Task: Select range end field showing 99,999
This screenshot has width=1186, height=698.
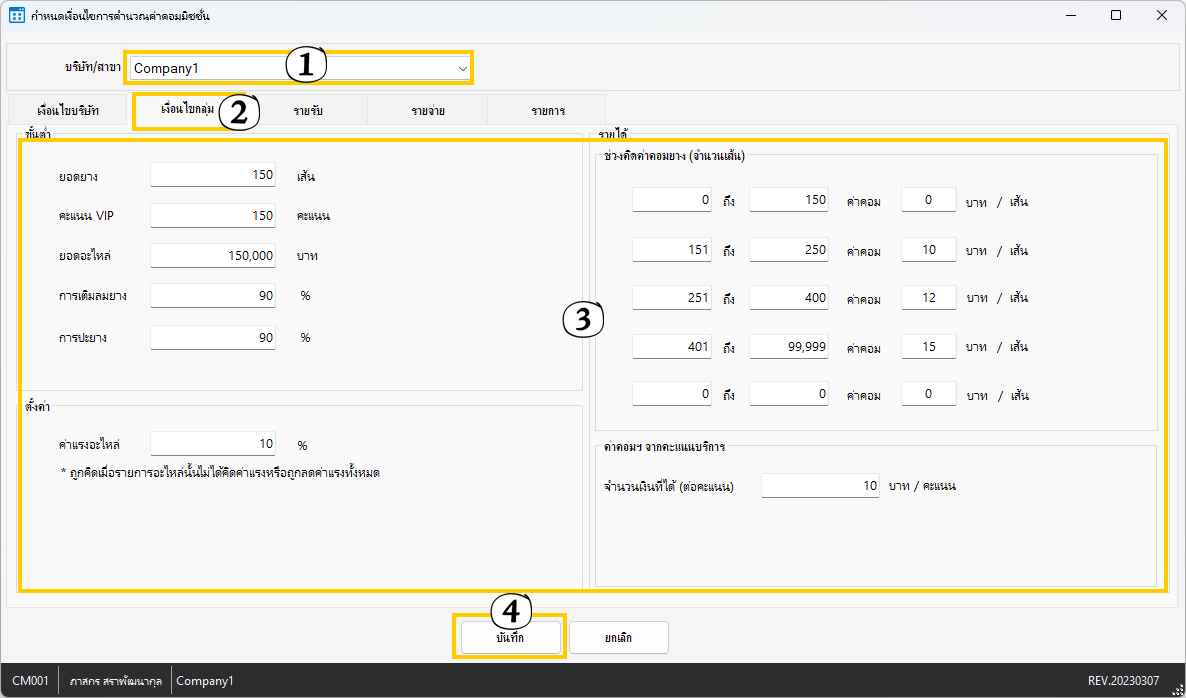Action: [x=790, y=347]
